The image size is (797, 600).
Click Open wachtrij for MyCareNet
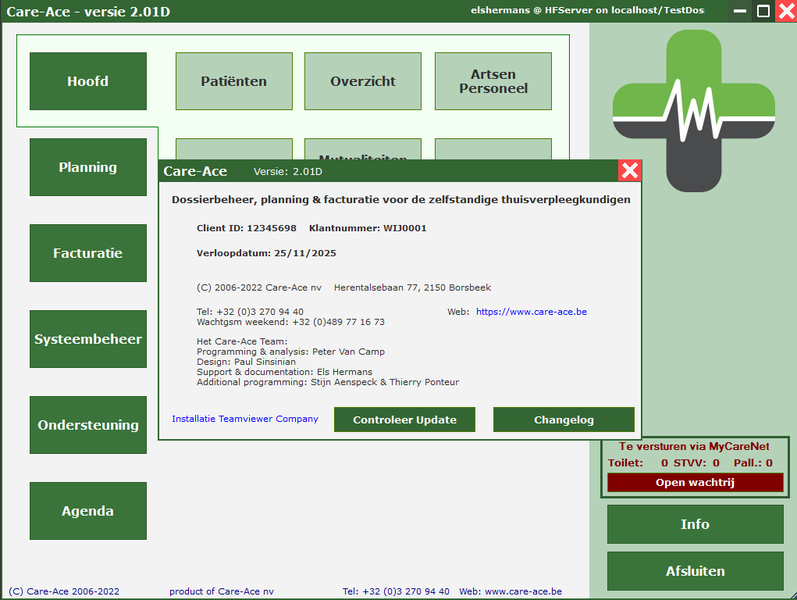[x=695, y=482]
